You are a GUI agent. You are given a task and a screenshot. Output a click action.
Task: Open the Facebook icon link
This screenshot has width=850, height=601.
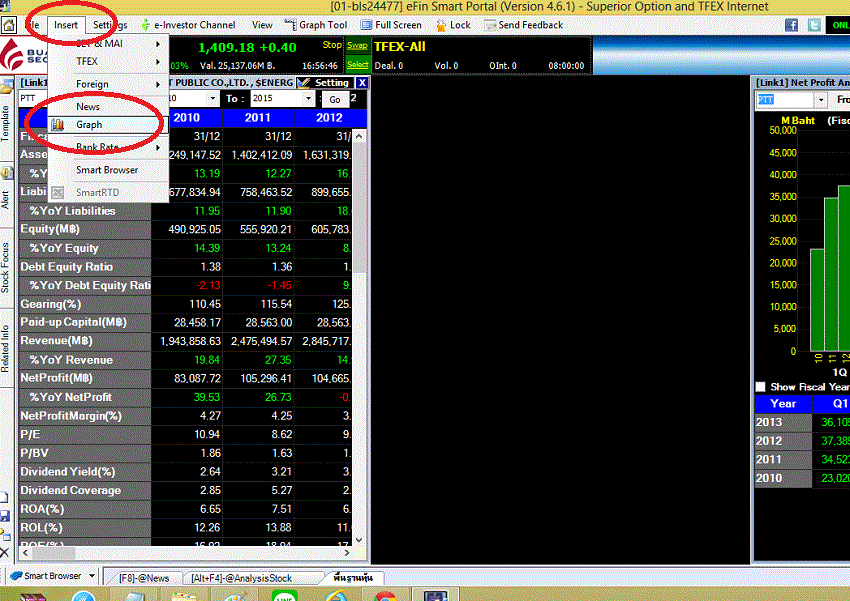pos(791,25)
